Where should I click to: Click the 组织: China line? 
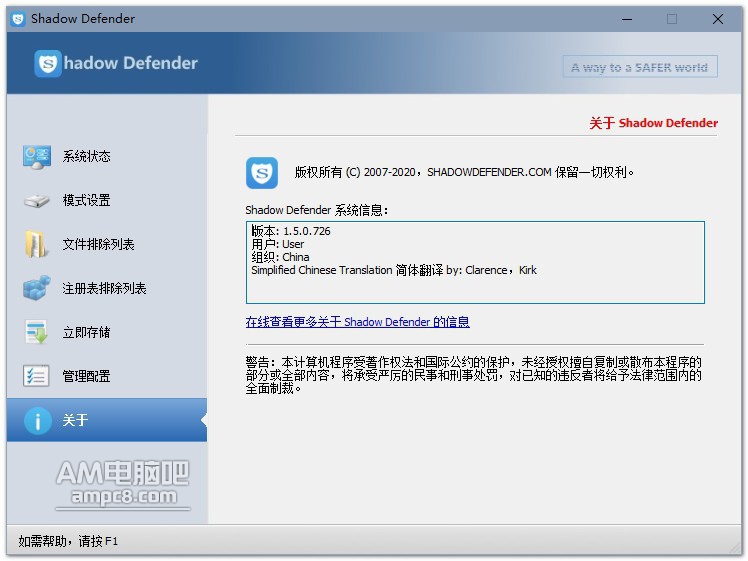tap(280, 257)
